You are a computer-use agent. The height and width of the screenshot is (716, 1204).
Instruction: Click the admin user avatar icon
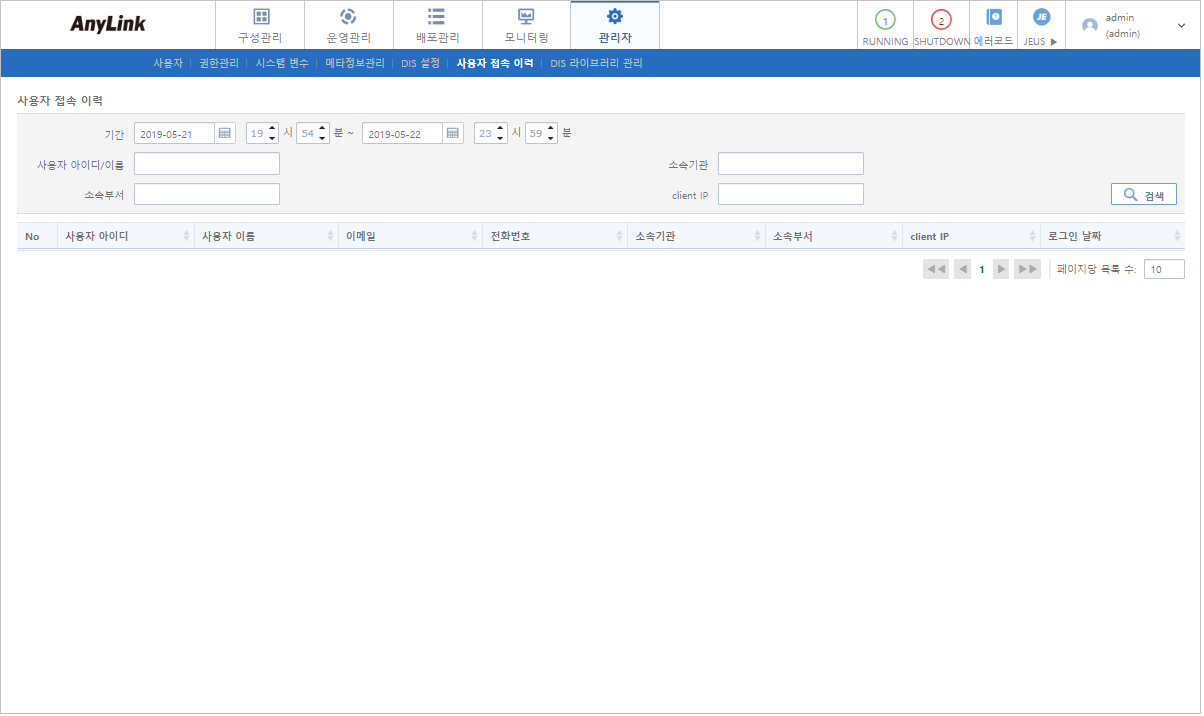tap(1090, 26)
